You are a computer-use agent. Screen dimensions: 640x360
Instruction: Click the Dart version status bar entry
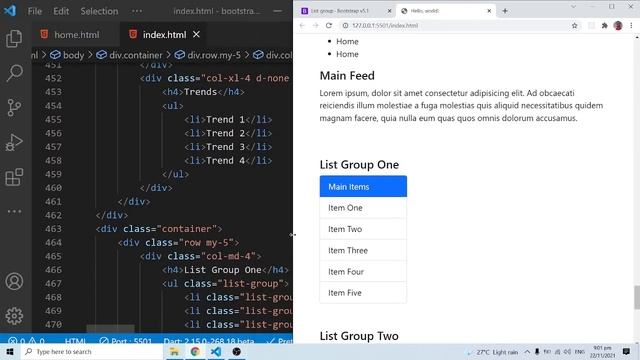coord(209,341)
